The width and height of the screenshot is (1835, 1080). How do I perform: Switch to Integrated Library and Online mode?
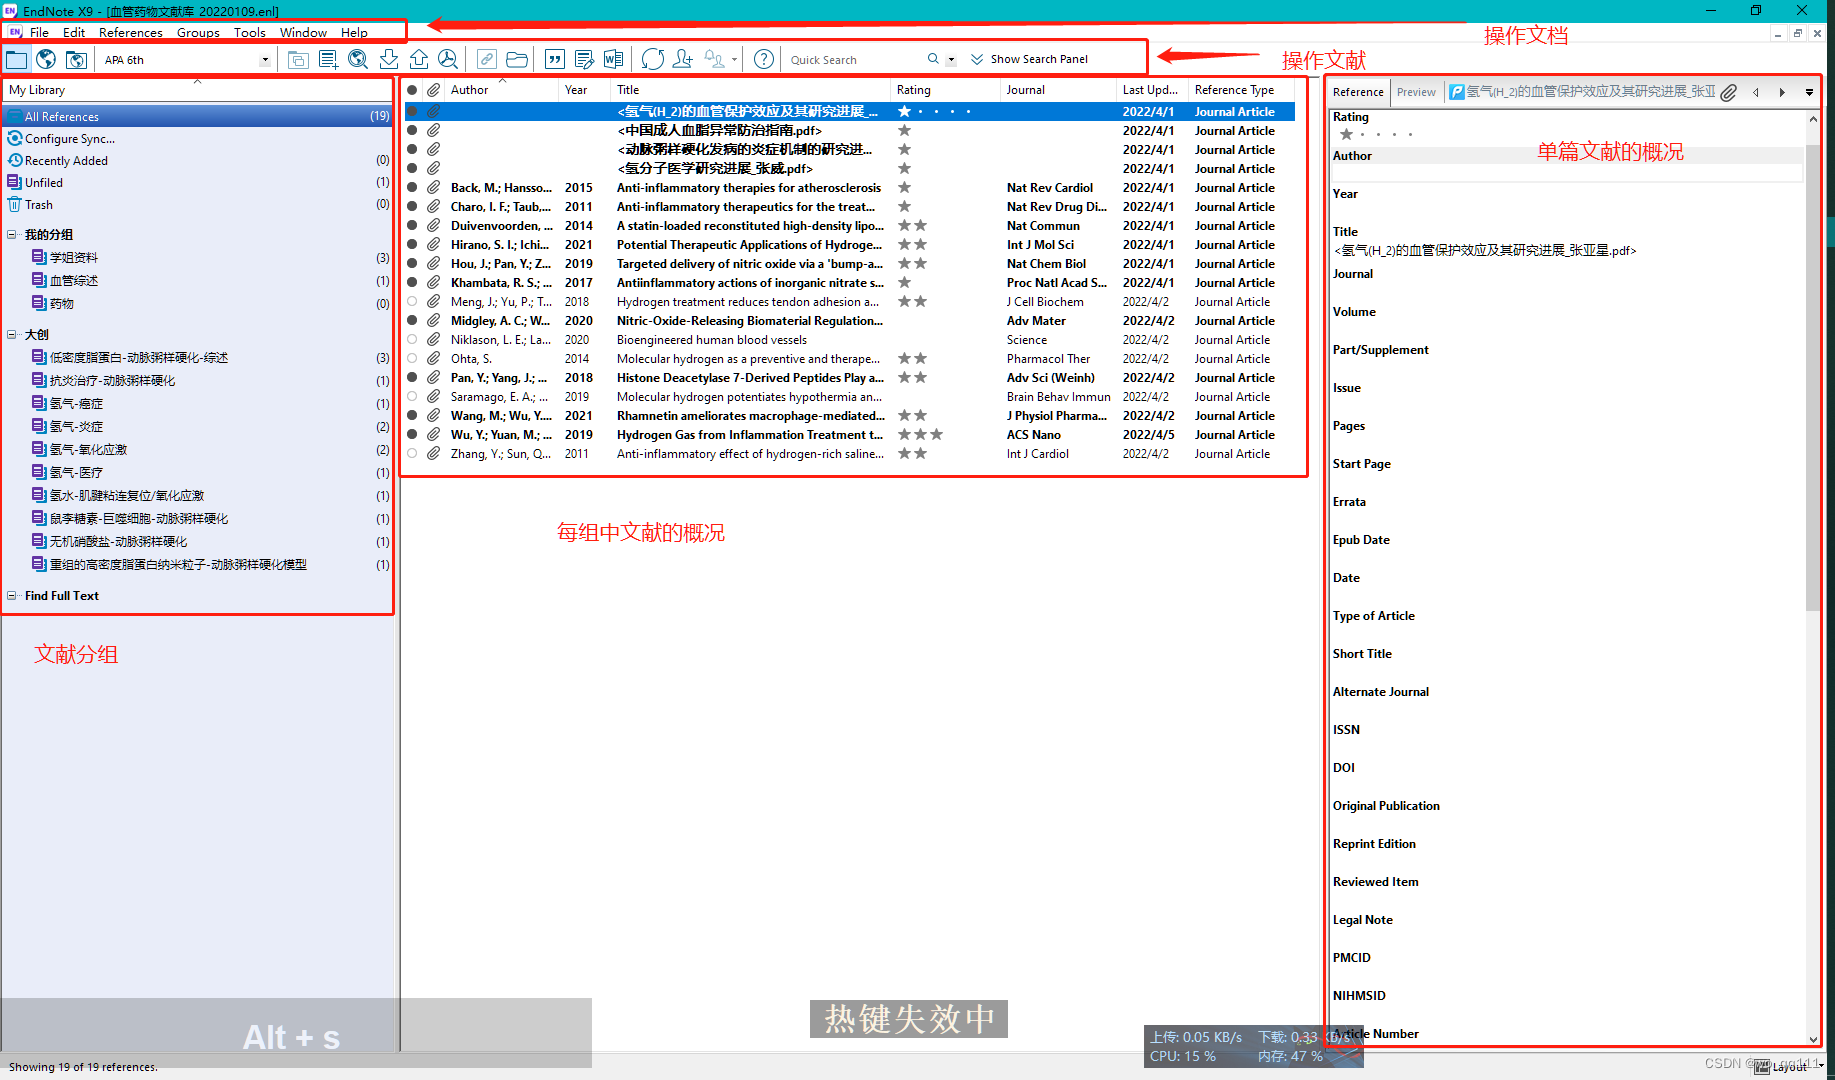pos(76,59)
